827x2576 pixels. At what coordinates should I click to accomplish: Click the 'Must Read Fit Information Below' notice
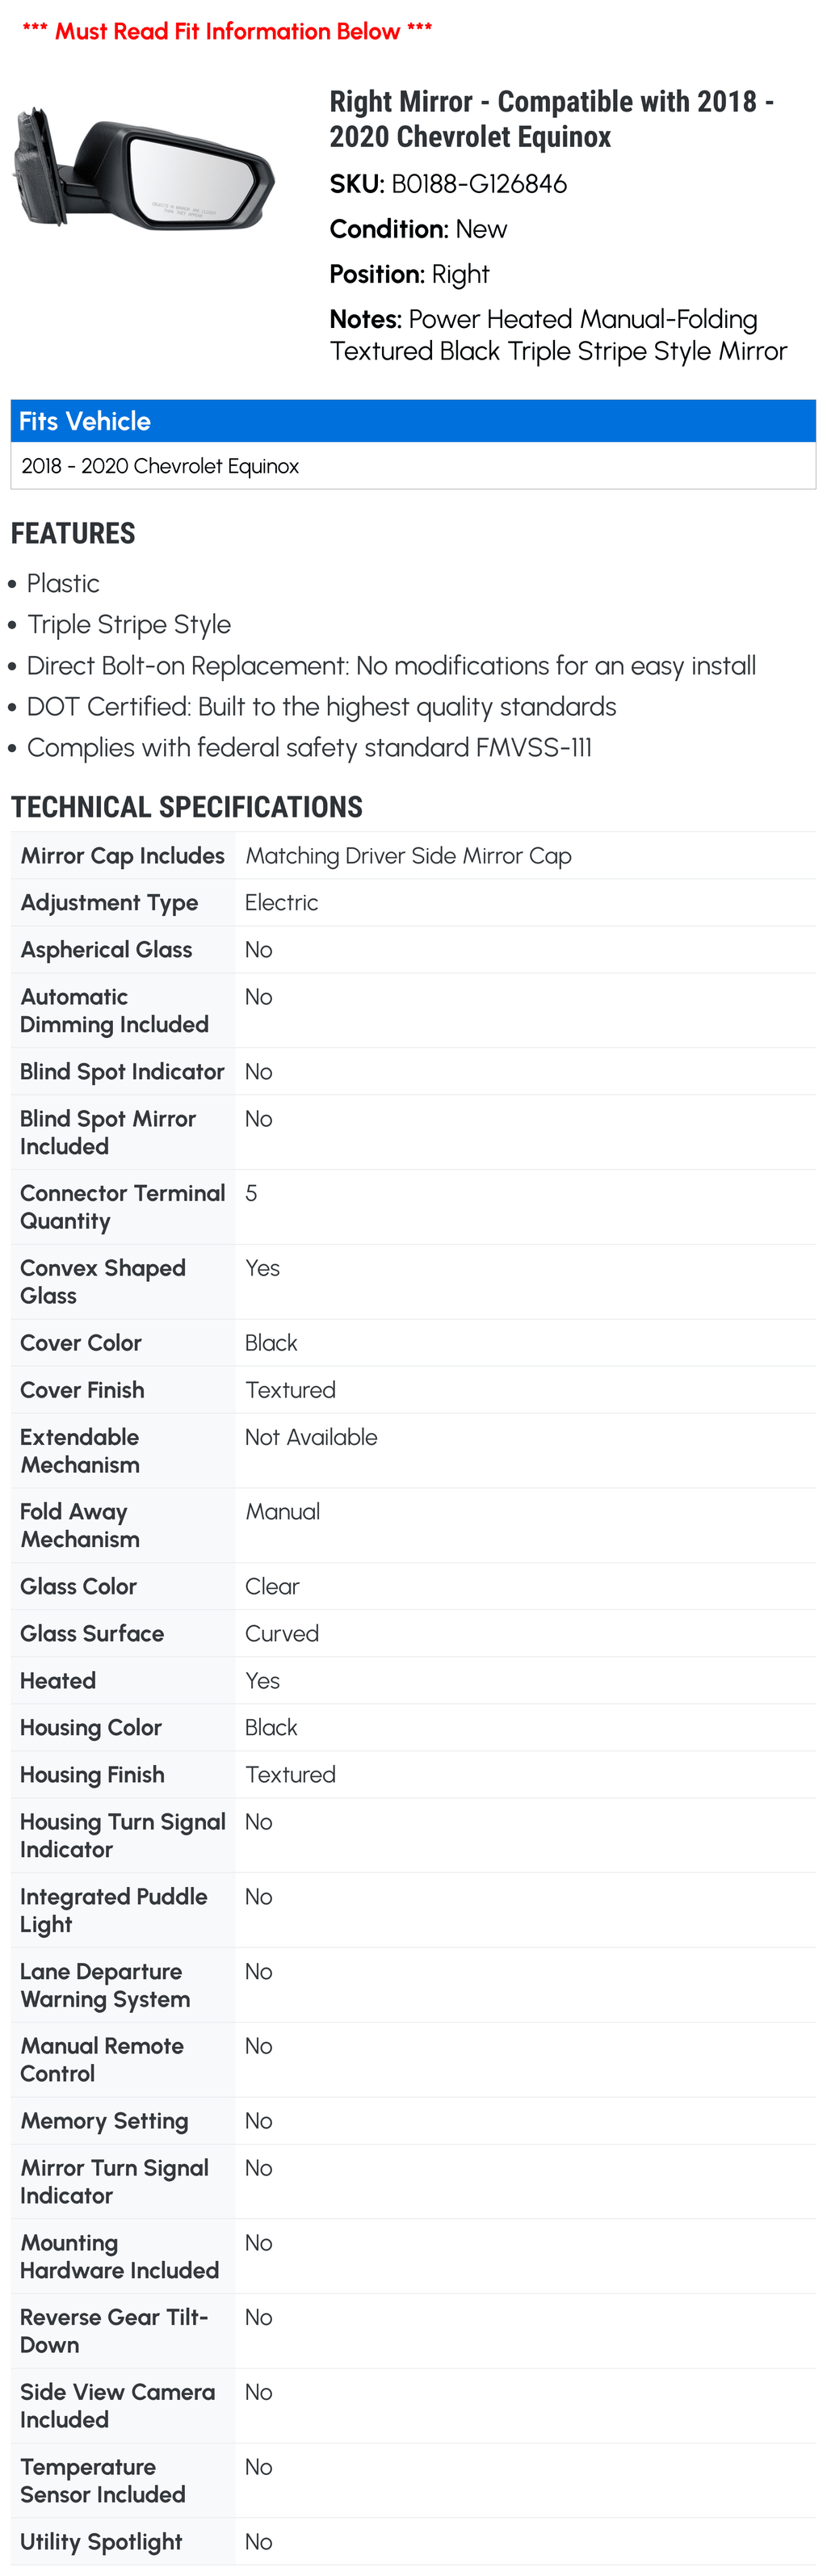point(227,31)
